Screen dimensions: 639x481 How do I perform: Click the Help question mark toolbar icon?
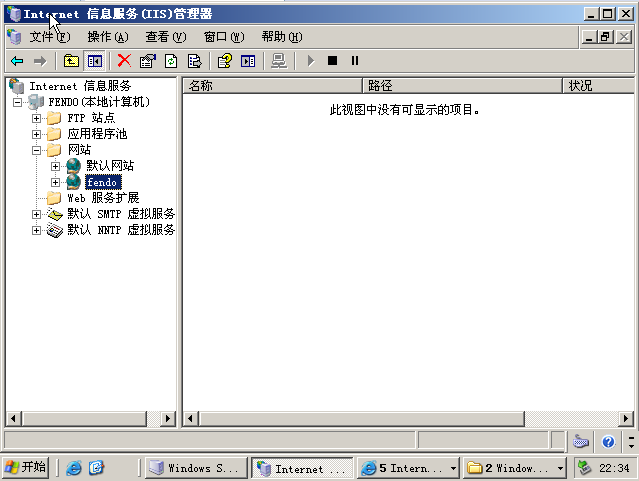point(225,61)
